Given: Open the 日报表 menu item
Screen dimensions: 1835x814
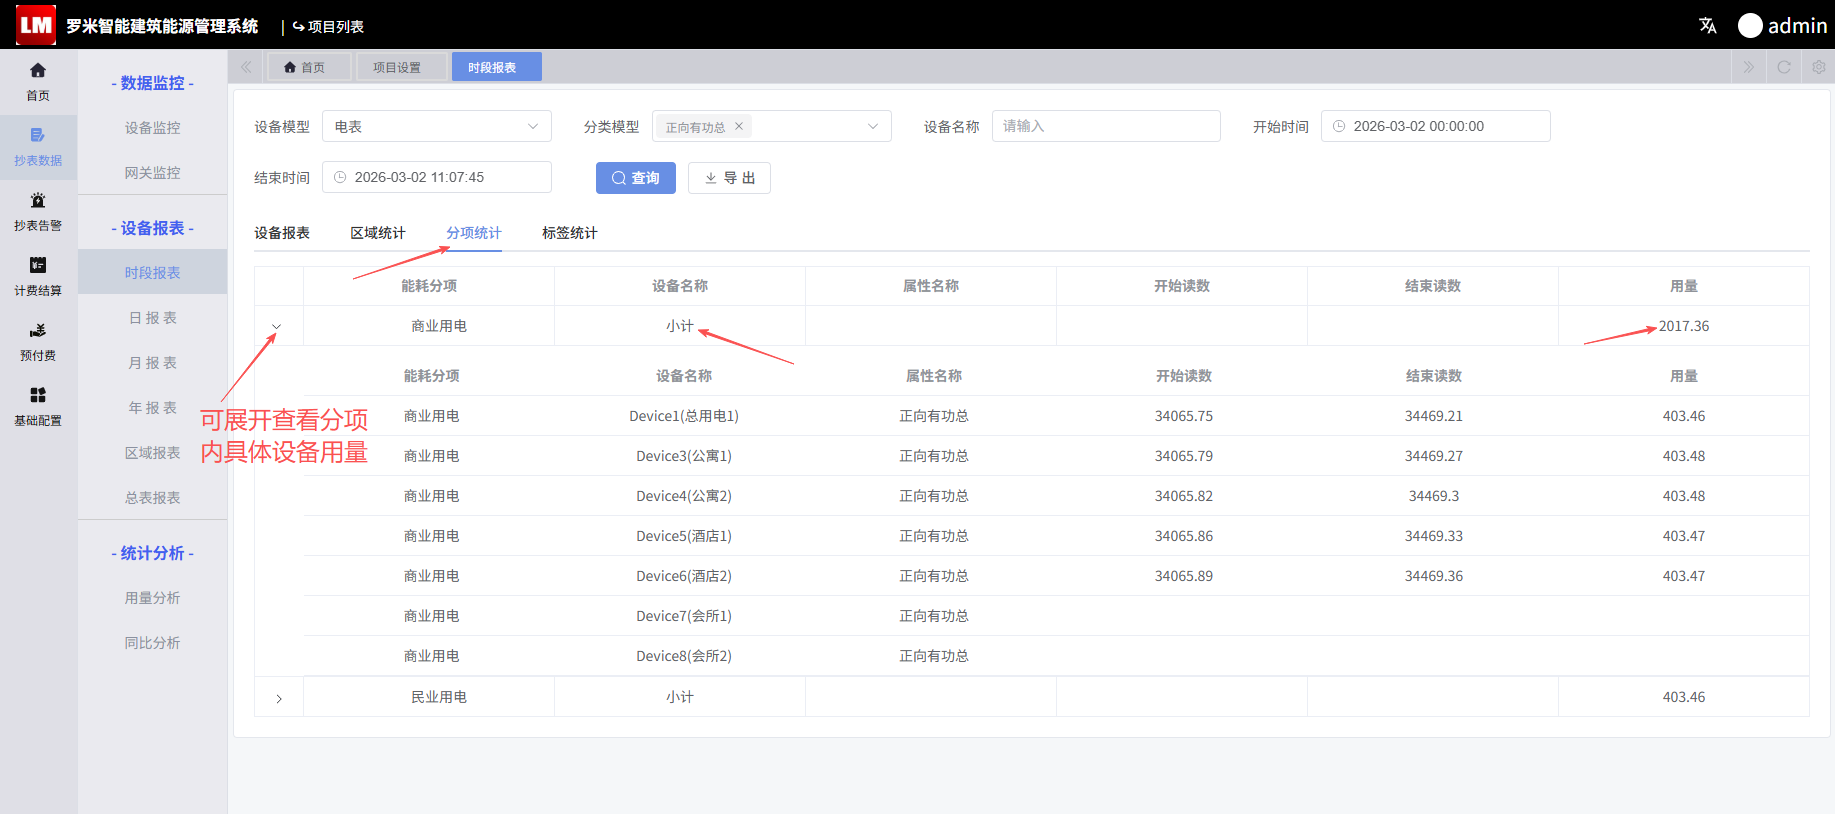Looking at the screenshot, I should pos(153,318).
